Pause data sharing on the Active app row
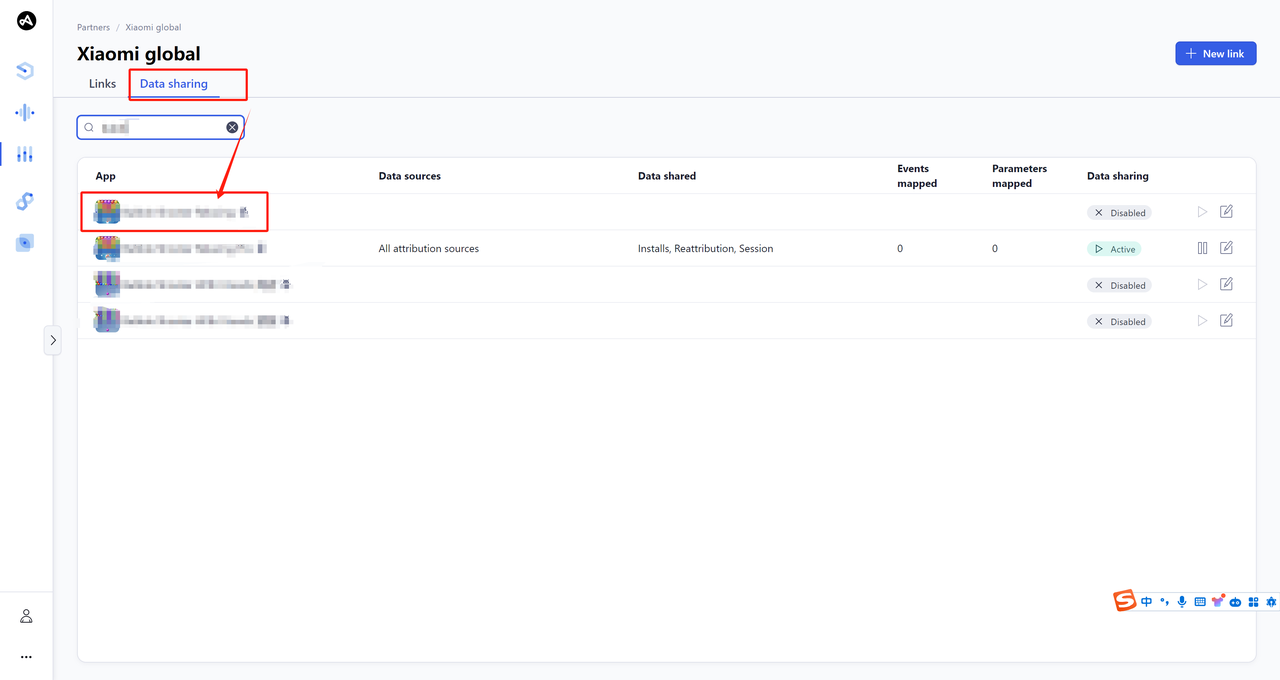 1202,248
